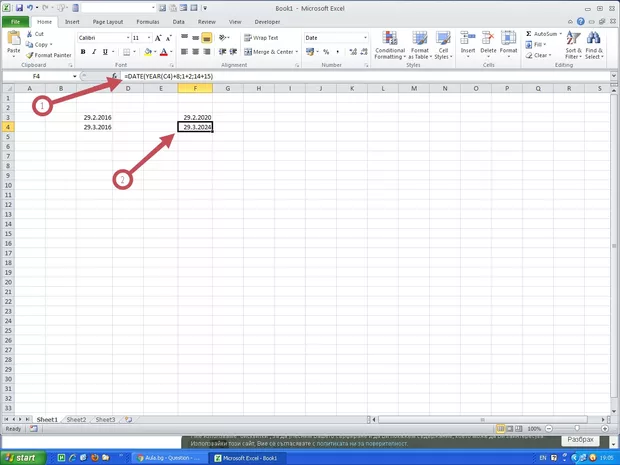620x465 pixels.
Task: Switch to Sheet2 tab
Action: [x=76, y=420]
